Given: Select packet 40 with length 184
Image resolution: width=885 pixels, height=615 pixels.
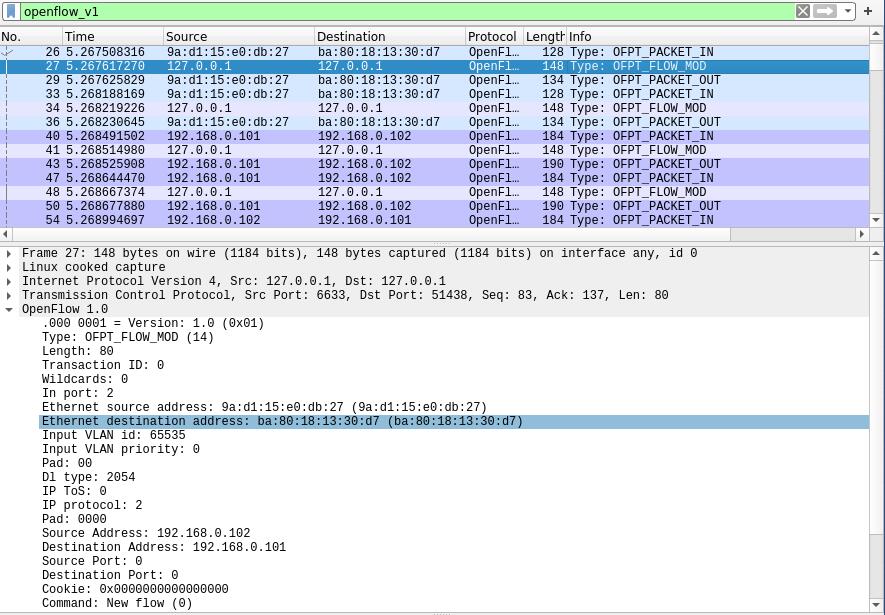Looking at the screenshot, I should [435, 136].
